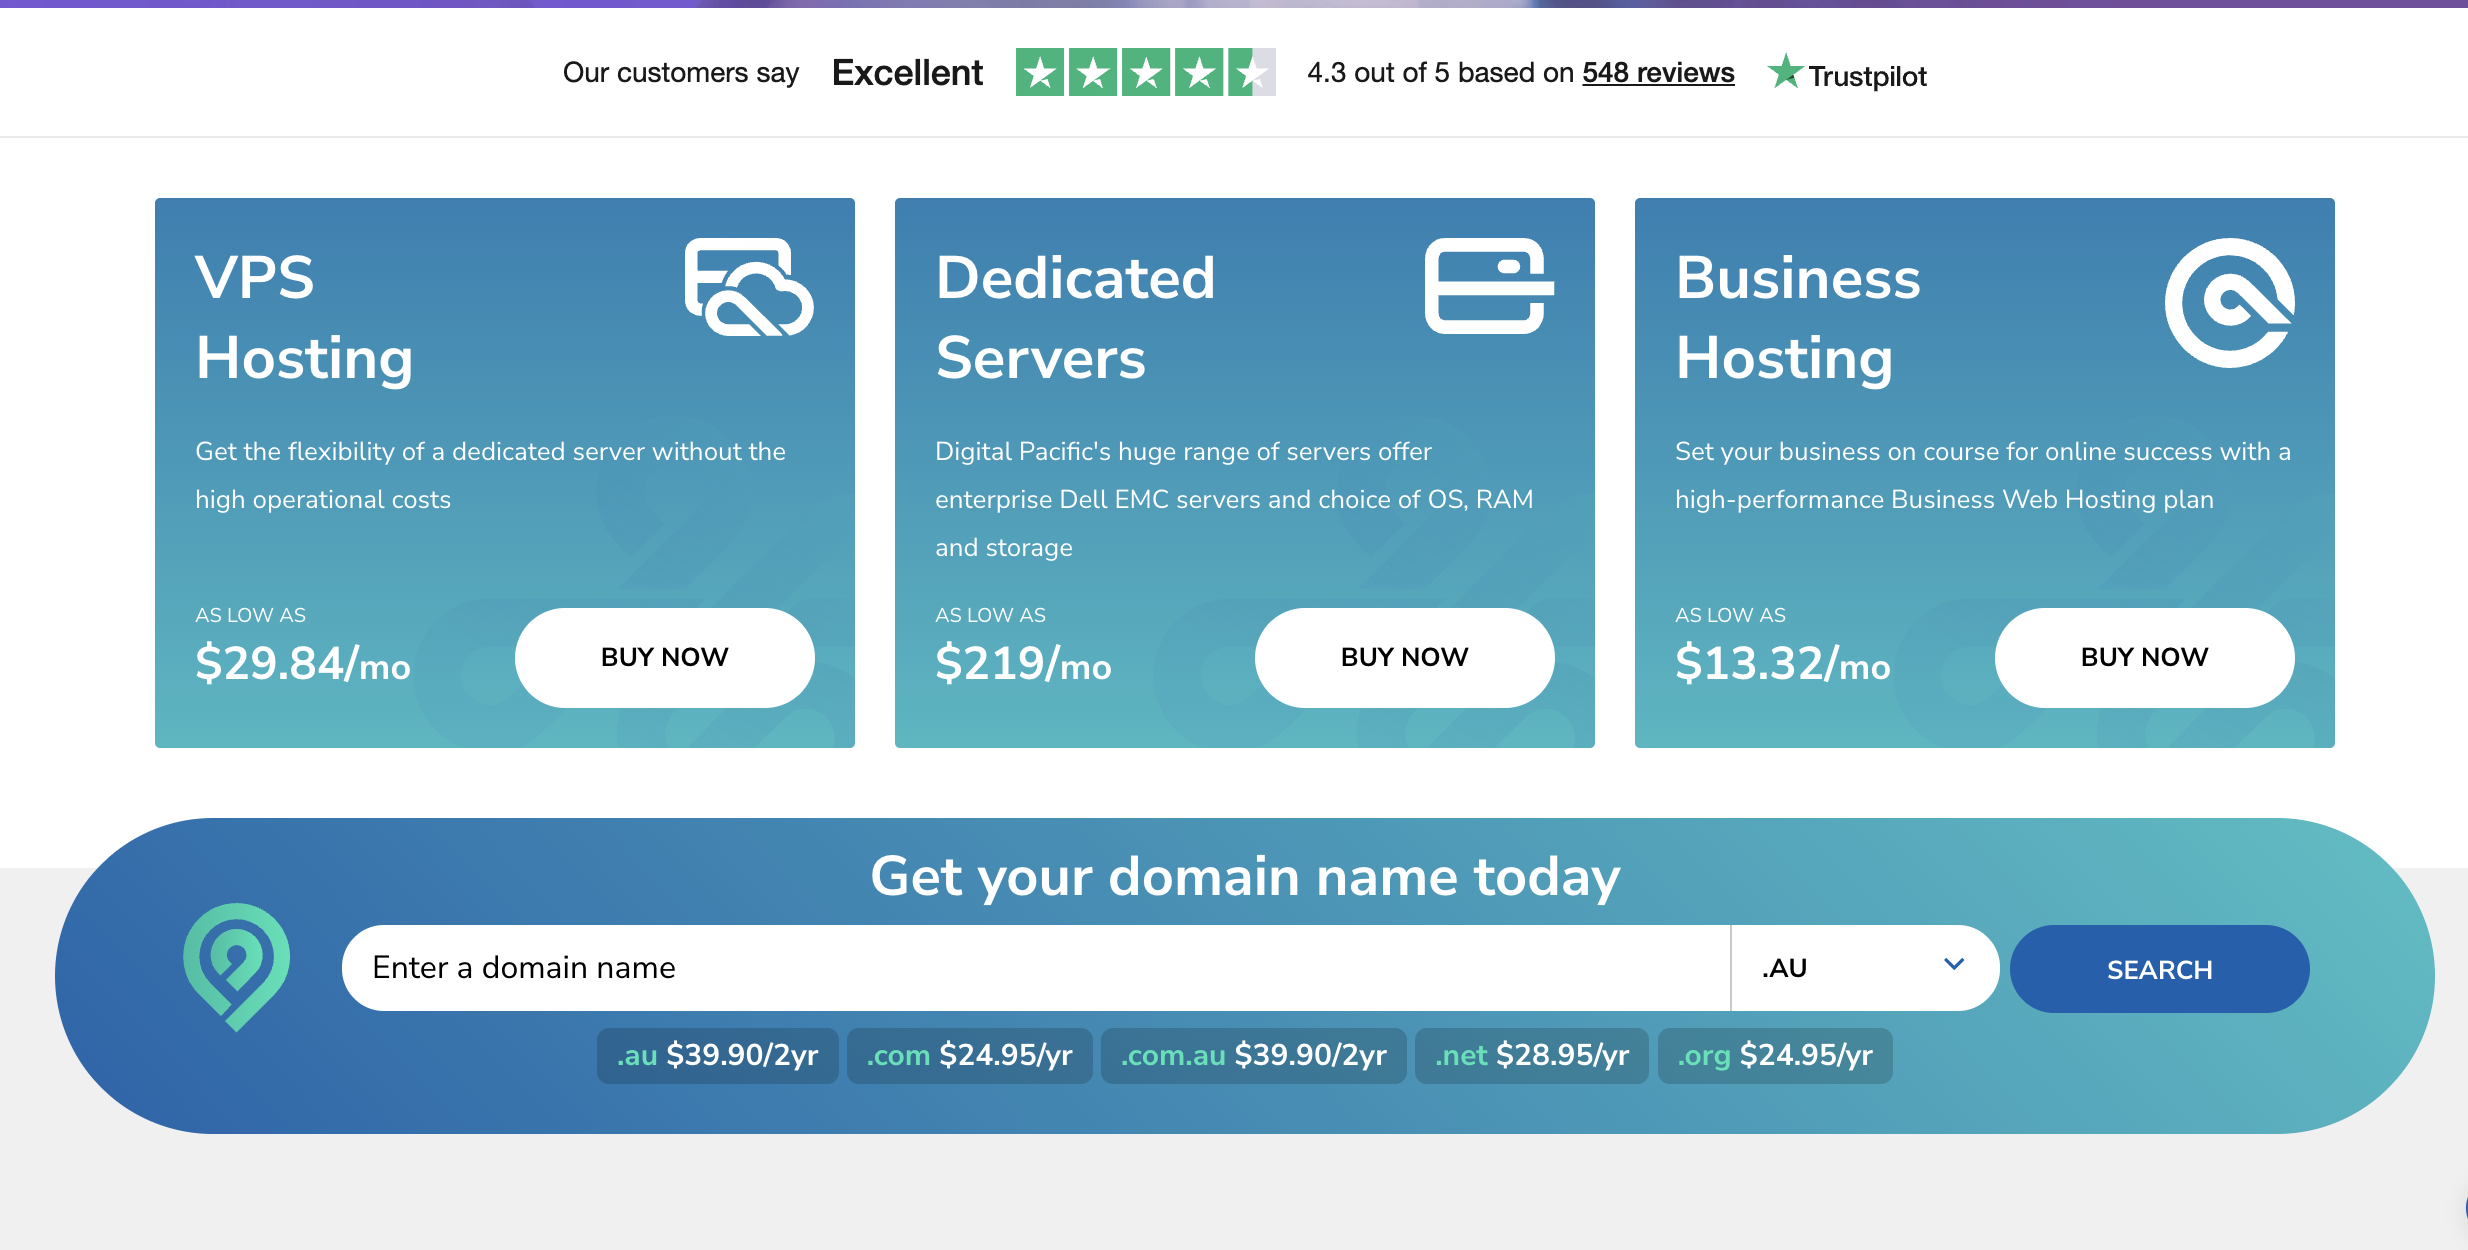The width and height of the screenshot is (2468, 1250).
Task: Click BUY NOW on Business Hosting
Action: tap(2144, 657)
